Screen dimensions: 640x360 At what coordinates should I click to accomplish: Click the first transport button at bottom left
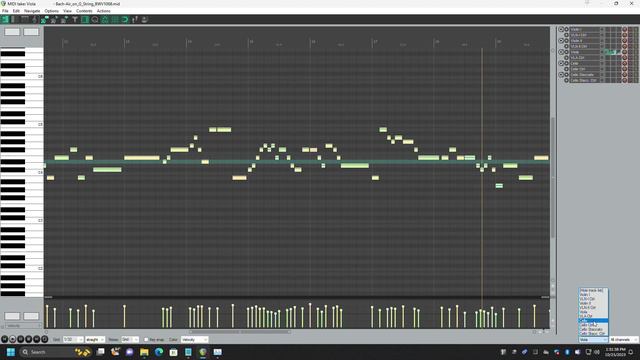tap(4, 339)
